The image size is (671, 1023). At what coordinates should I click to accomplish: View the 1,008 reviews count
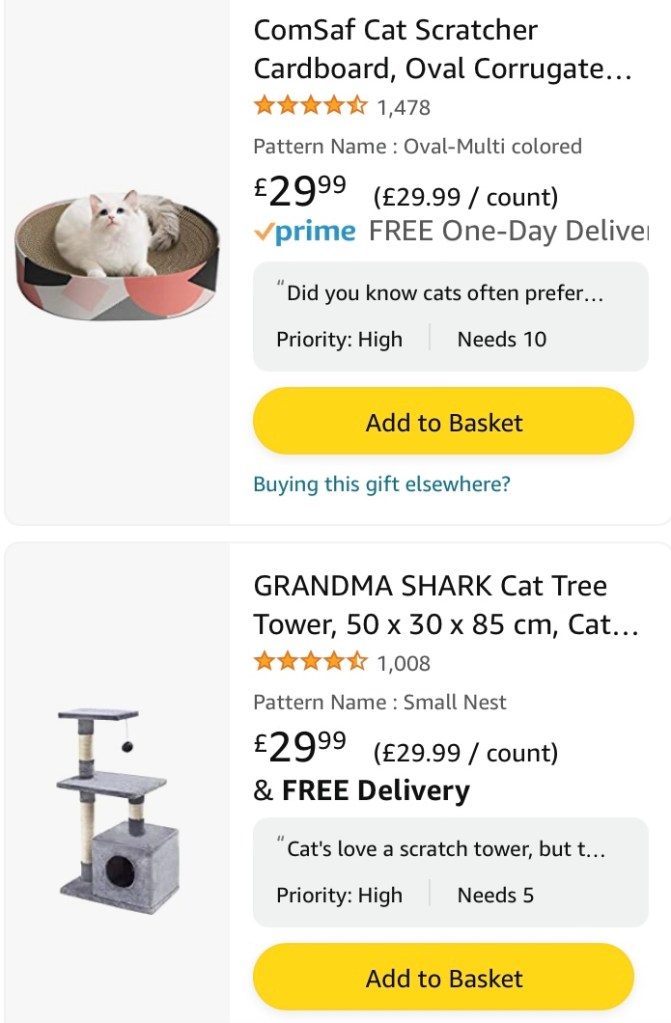click(404, 663)
